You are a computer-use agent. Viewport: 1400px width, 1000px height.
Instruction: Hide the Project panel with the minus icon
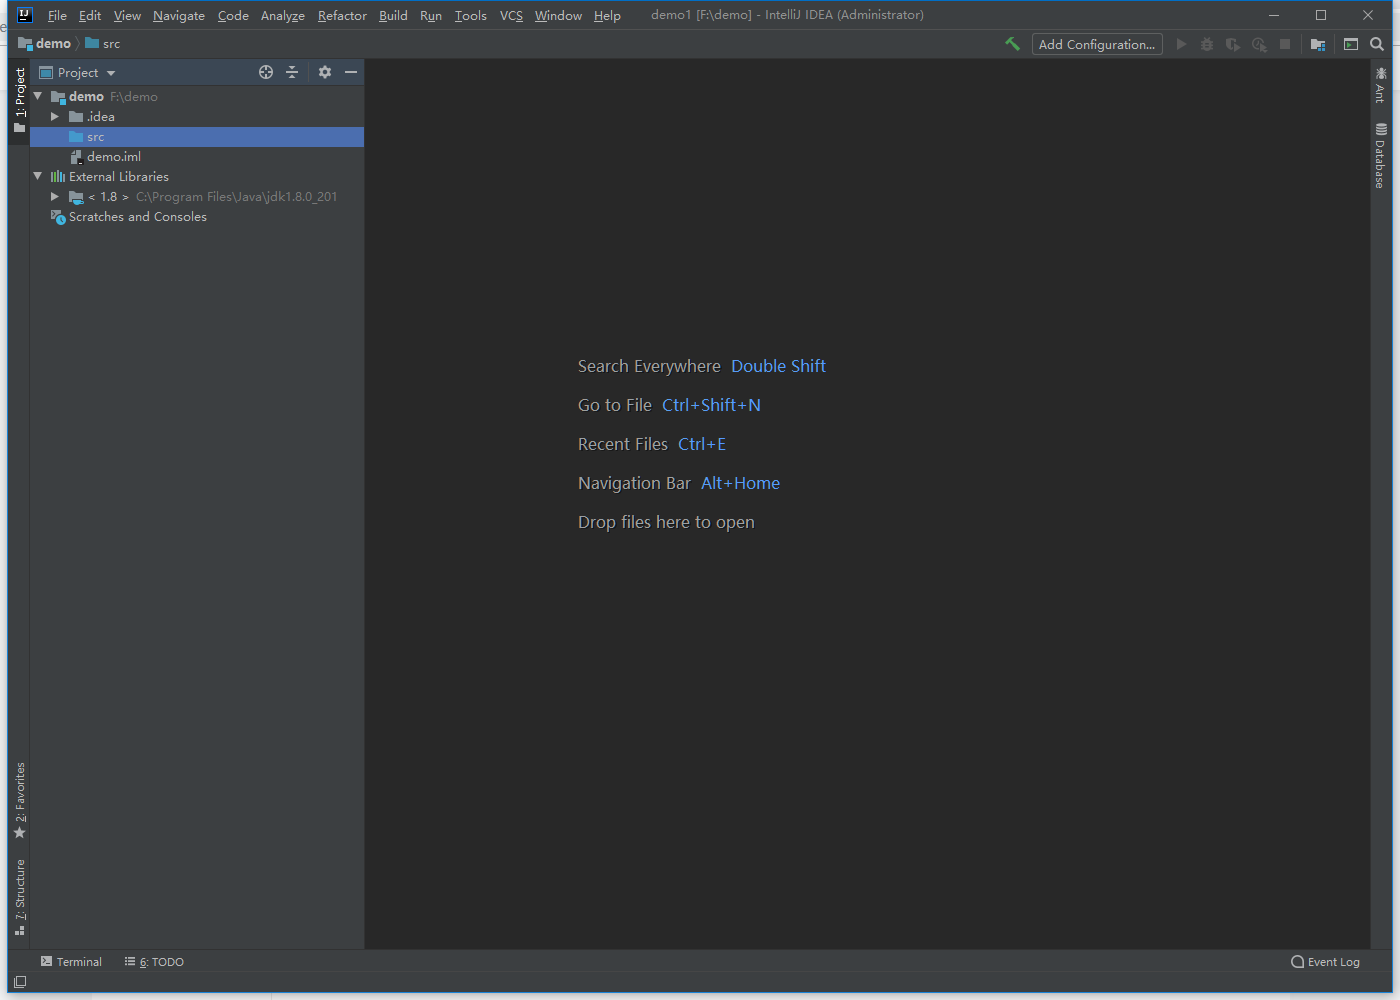coord(351,72)
